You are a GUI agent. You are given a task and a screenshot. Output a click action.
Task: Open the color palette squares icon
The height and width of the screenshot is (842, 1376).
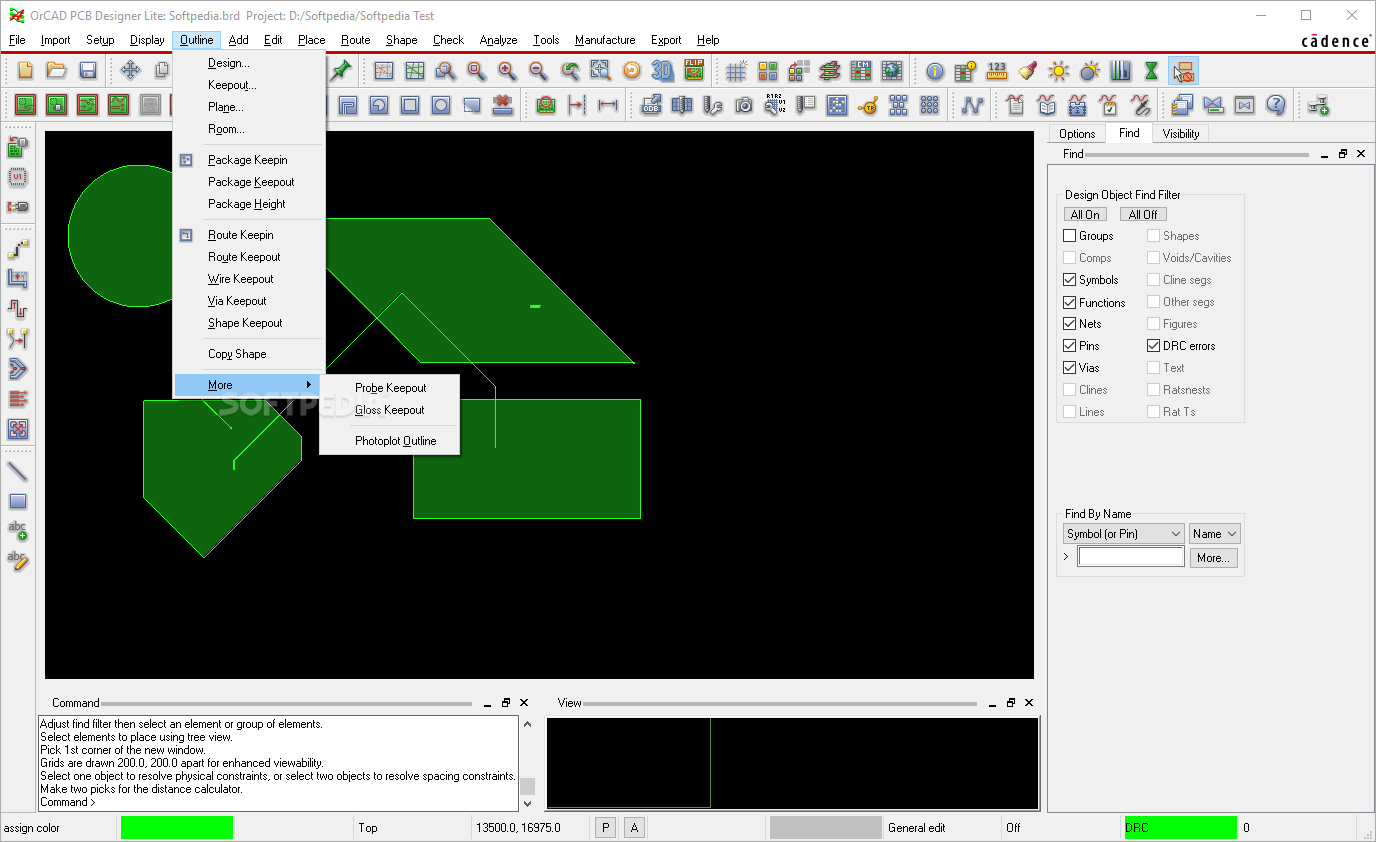click(x=767, y=71)
